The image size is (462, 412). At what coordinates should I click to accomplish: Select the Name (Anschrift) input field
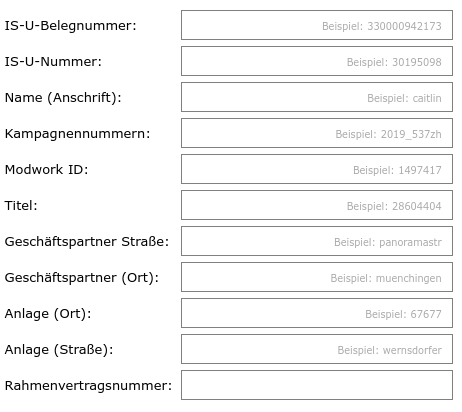tap(317, 97)
